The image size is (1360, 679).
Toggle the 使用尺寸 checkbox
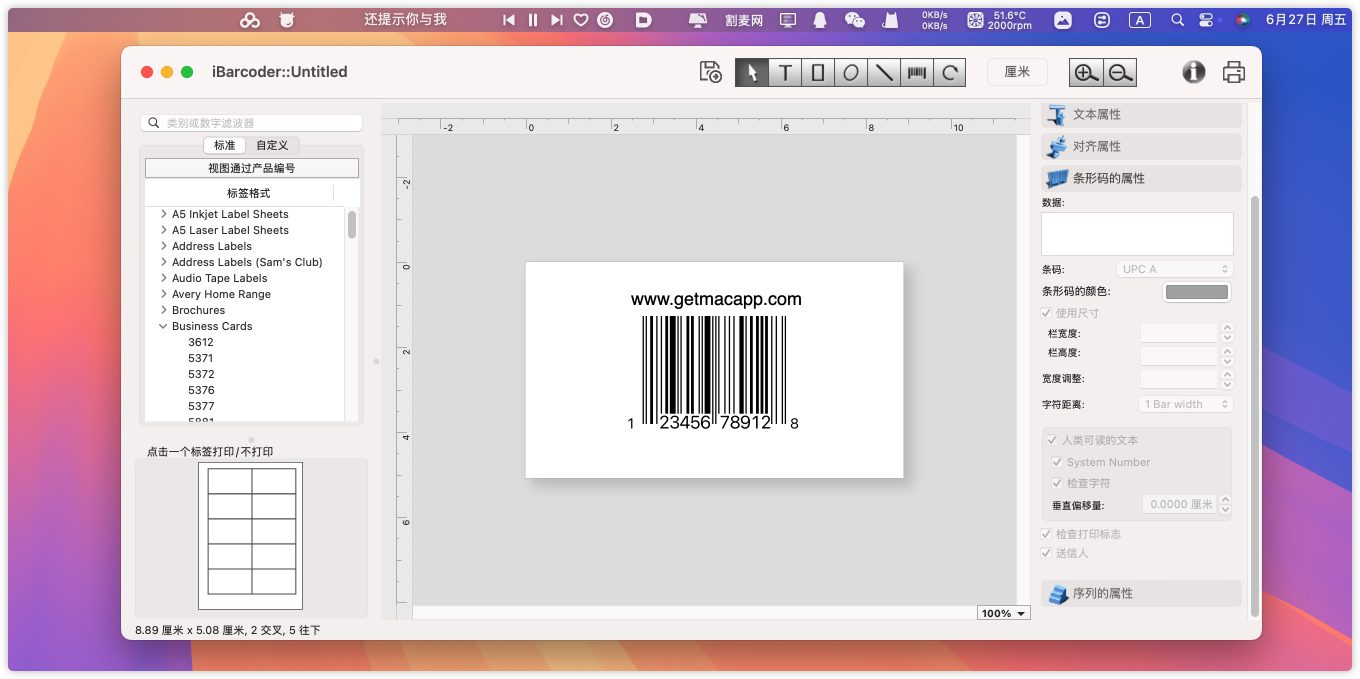[x=1047, y=313]
